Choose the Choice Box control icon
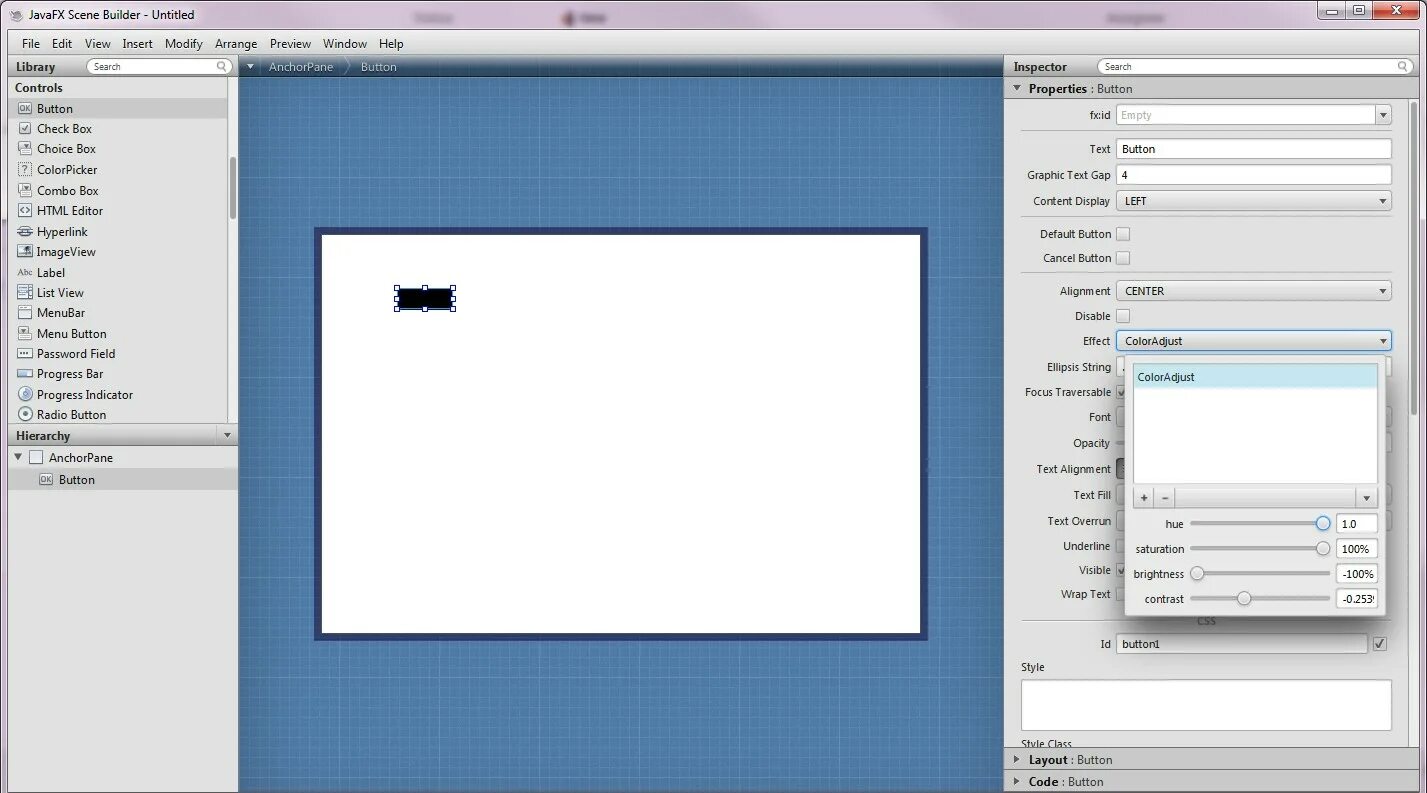The image size is (1427, 793). pyautogui.click(x=25, y=149)
